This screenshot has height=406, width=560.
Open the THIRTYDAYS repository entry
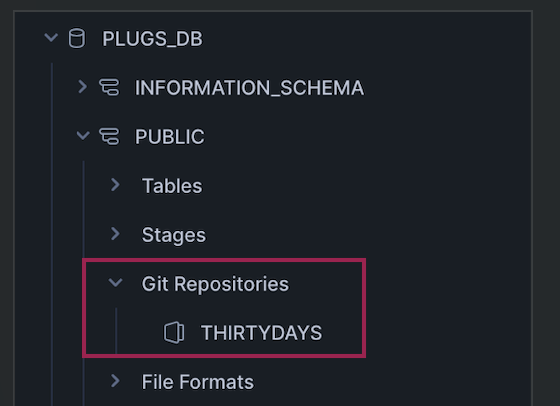click(261, 333)
